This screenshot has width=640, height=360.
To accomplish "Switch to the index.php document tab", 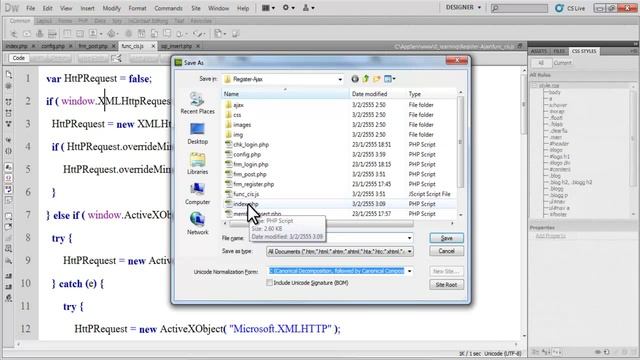I will click(16, 46).
